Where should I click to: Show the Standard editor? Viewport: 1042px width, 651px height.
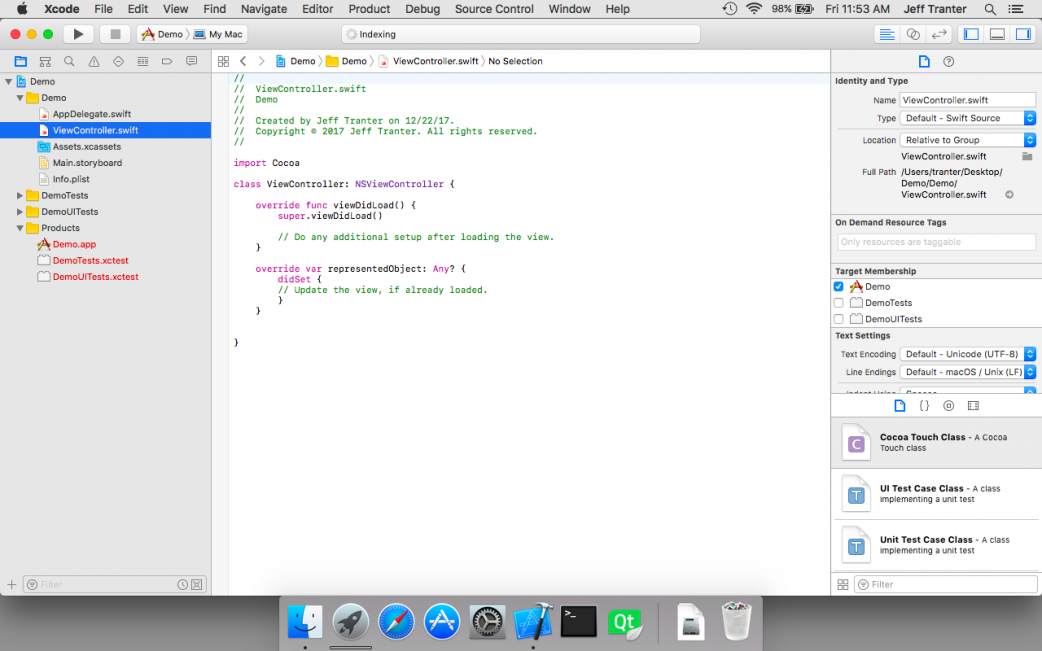click(886, 34)
